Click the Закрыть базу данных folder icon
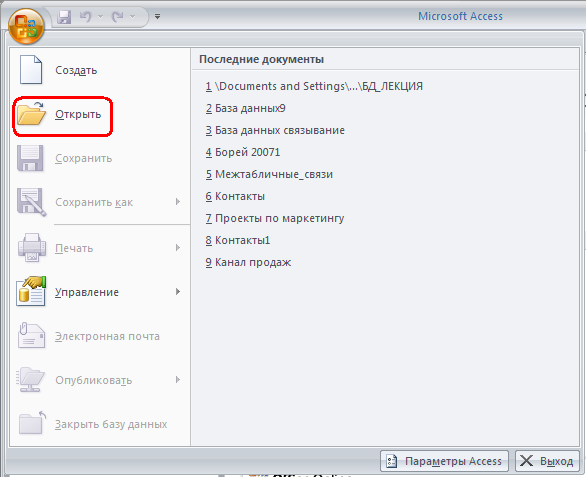Viewport: 586px width, 477px height. click(x=33, y=423)
